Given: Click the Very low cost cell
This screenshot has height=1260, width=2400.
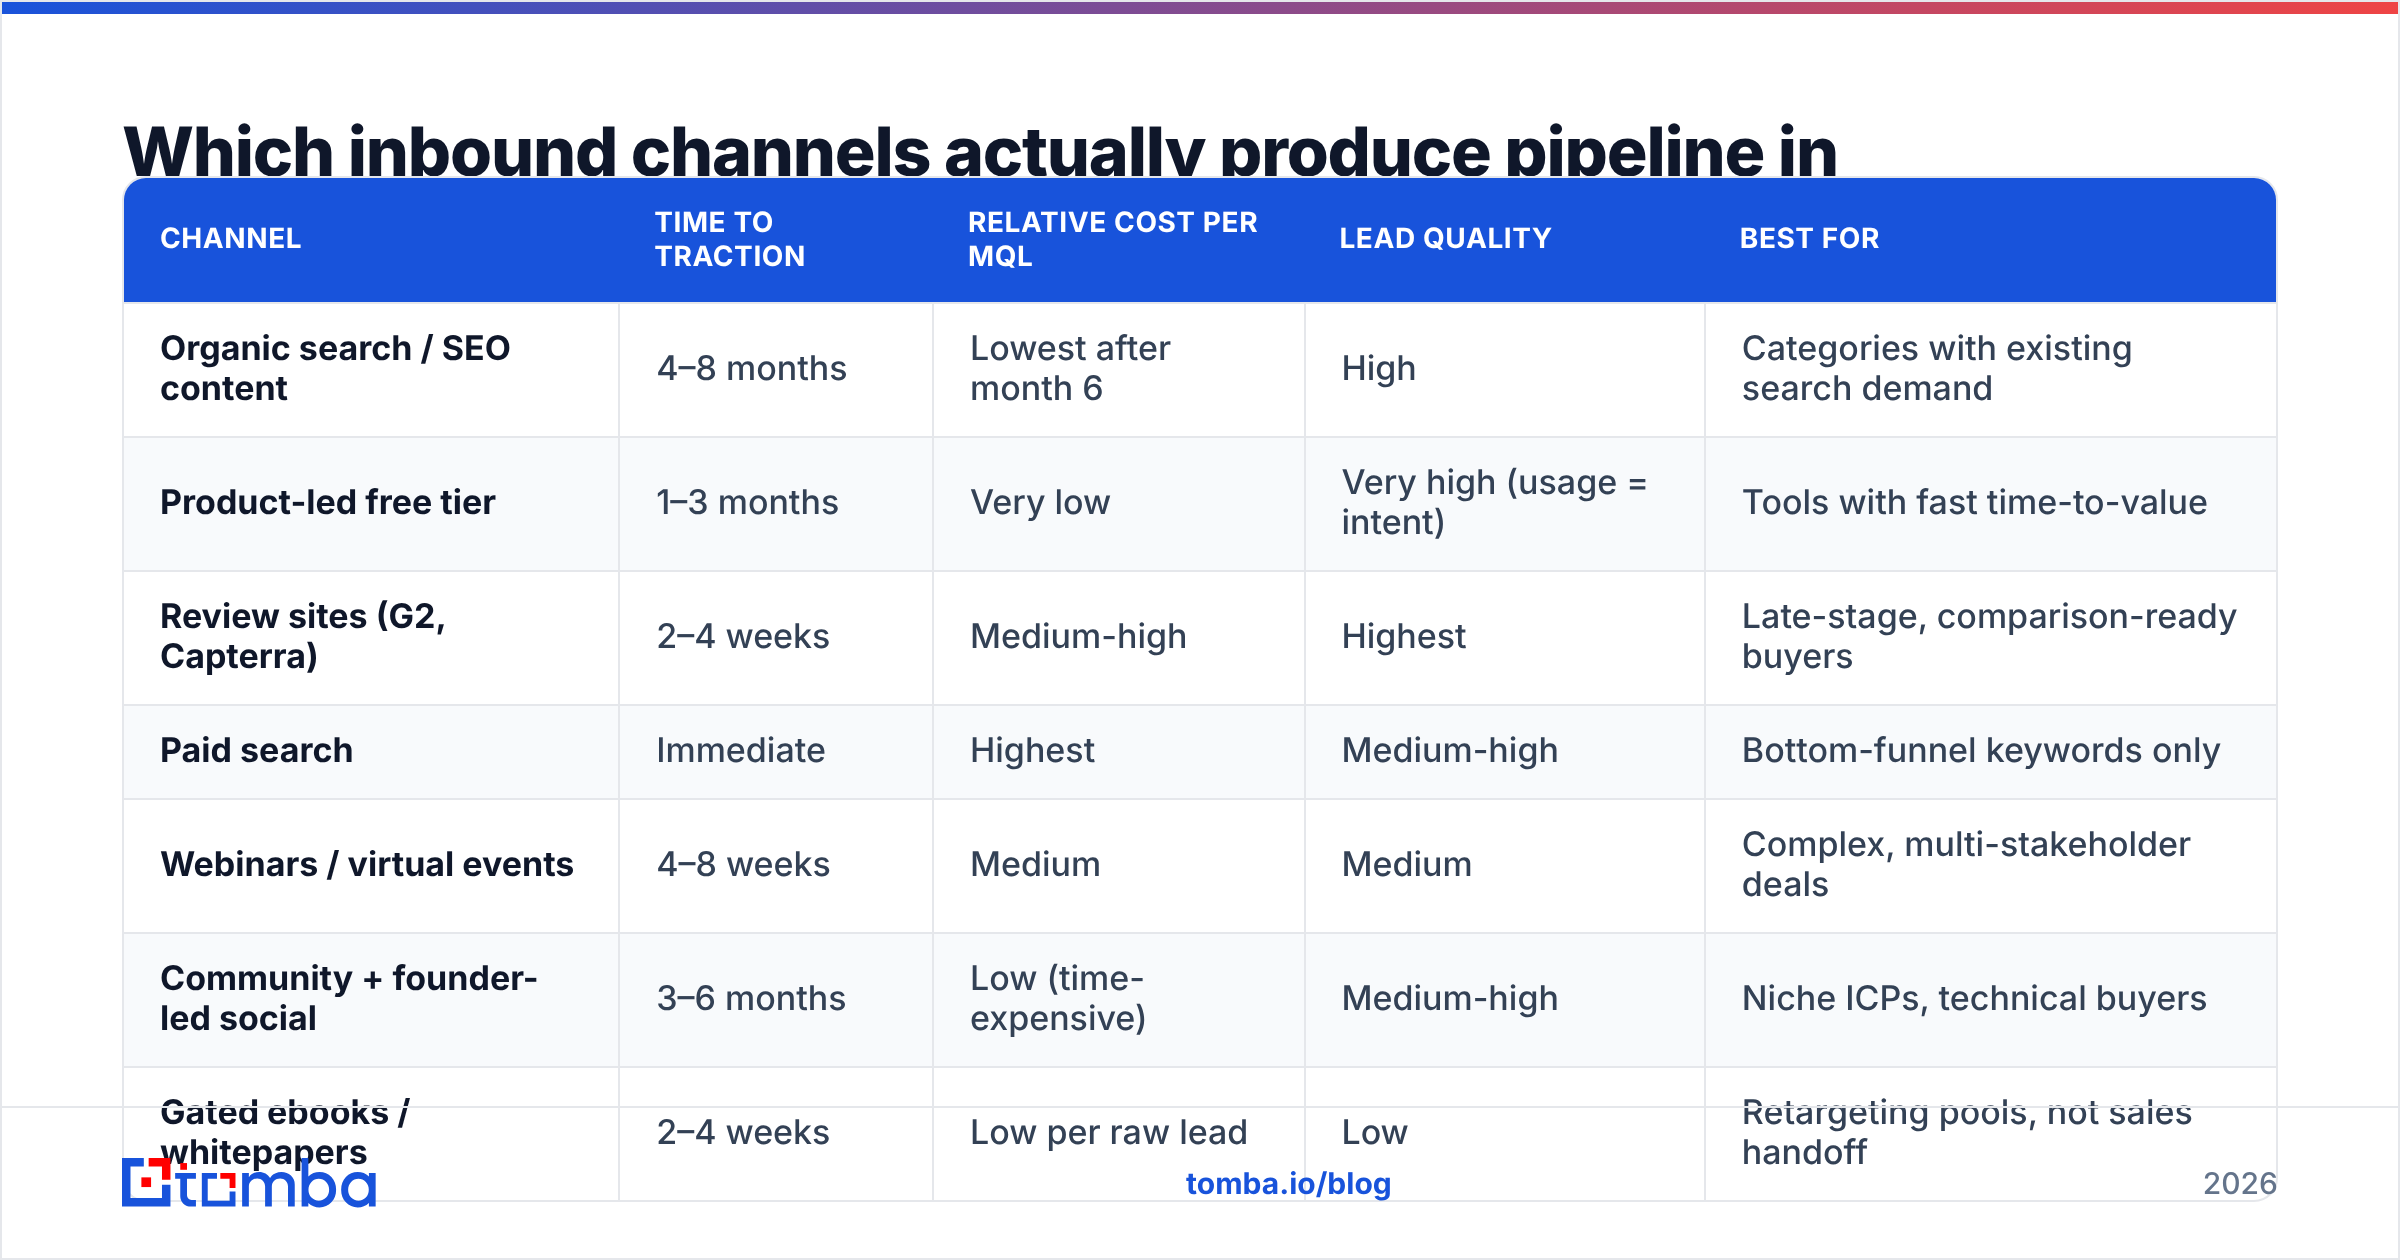Looking at the screenshot, I should pos(1119,503).
